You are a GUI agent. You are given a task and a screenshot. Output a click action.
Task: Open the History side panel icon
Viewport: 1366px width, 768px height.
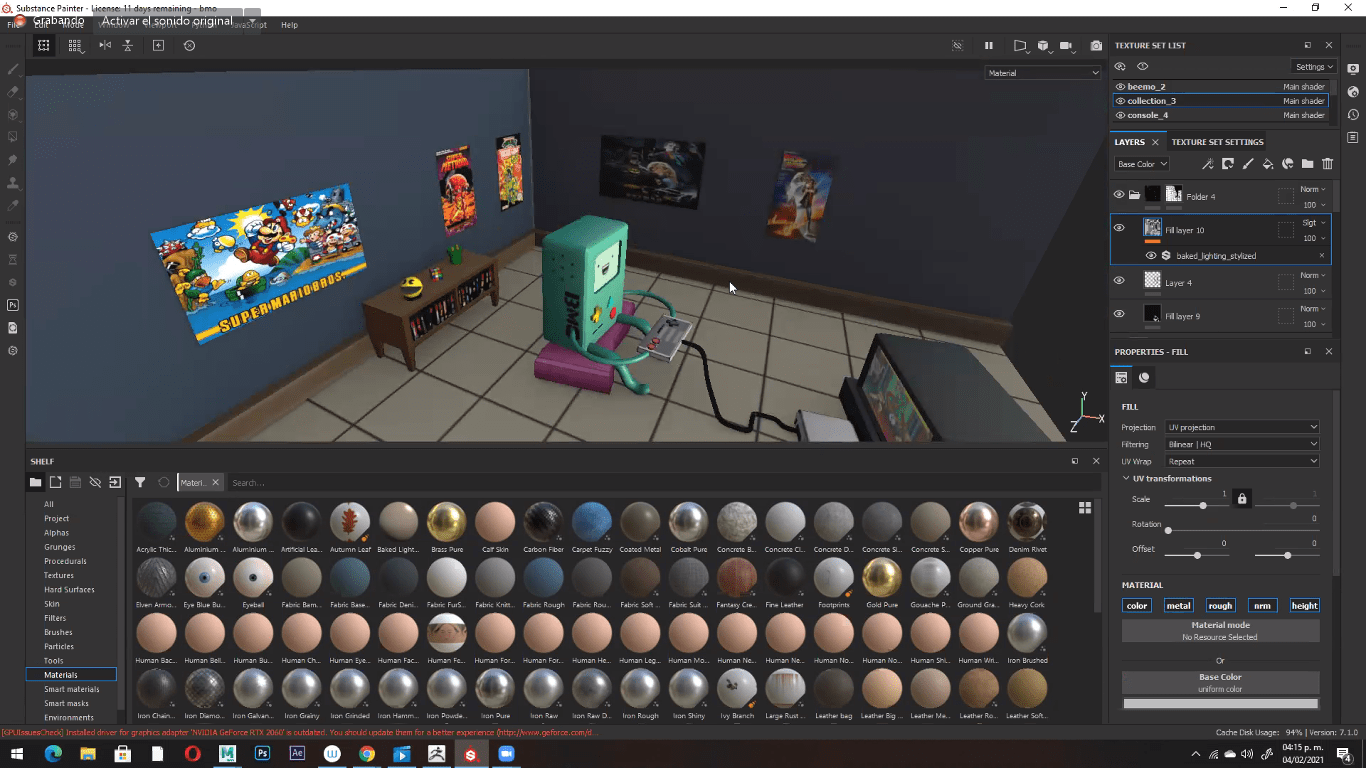tap(1353, 115)
